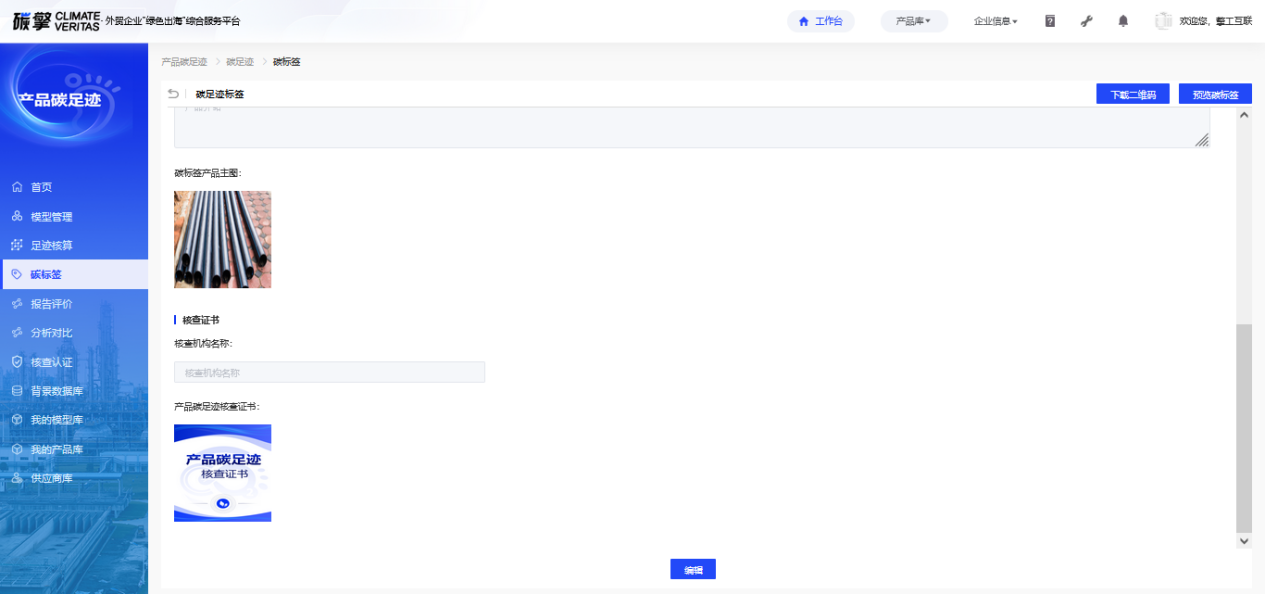Screen dimensions: 1265x594
Task: Click the 供应商库 person icon
Action: point(17,478)
